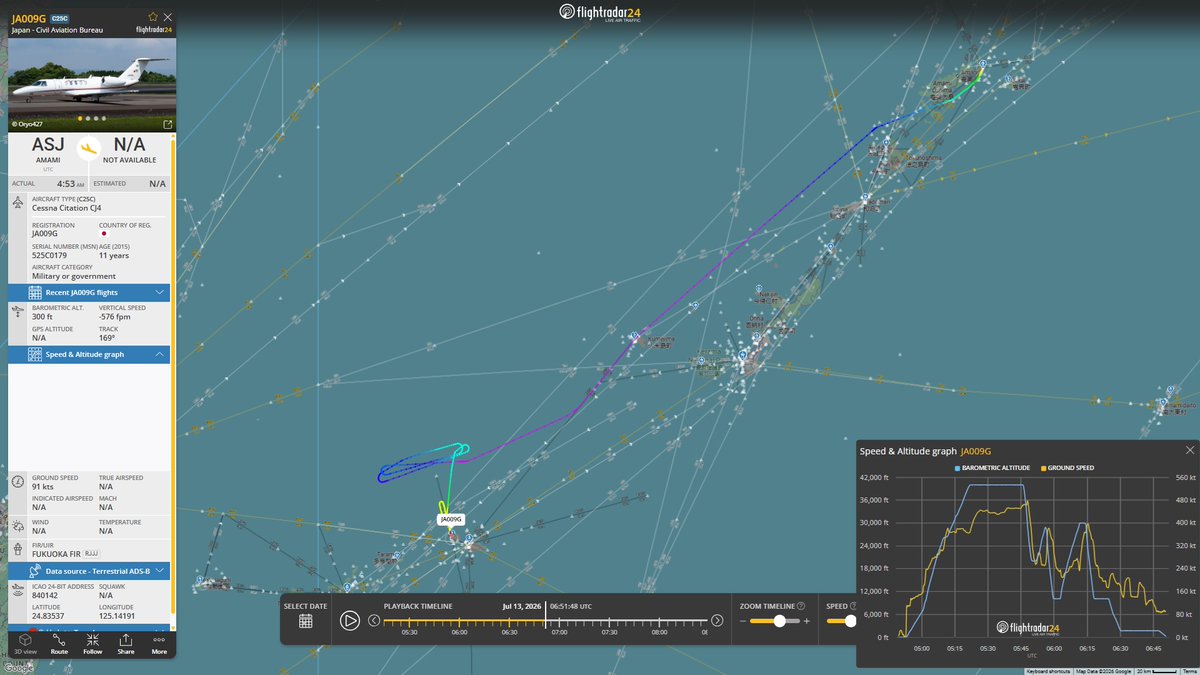The image size is (1200, 675).
Task: Add JA009G to favorites with the star
Action: coord(153,17)
